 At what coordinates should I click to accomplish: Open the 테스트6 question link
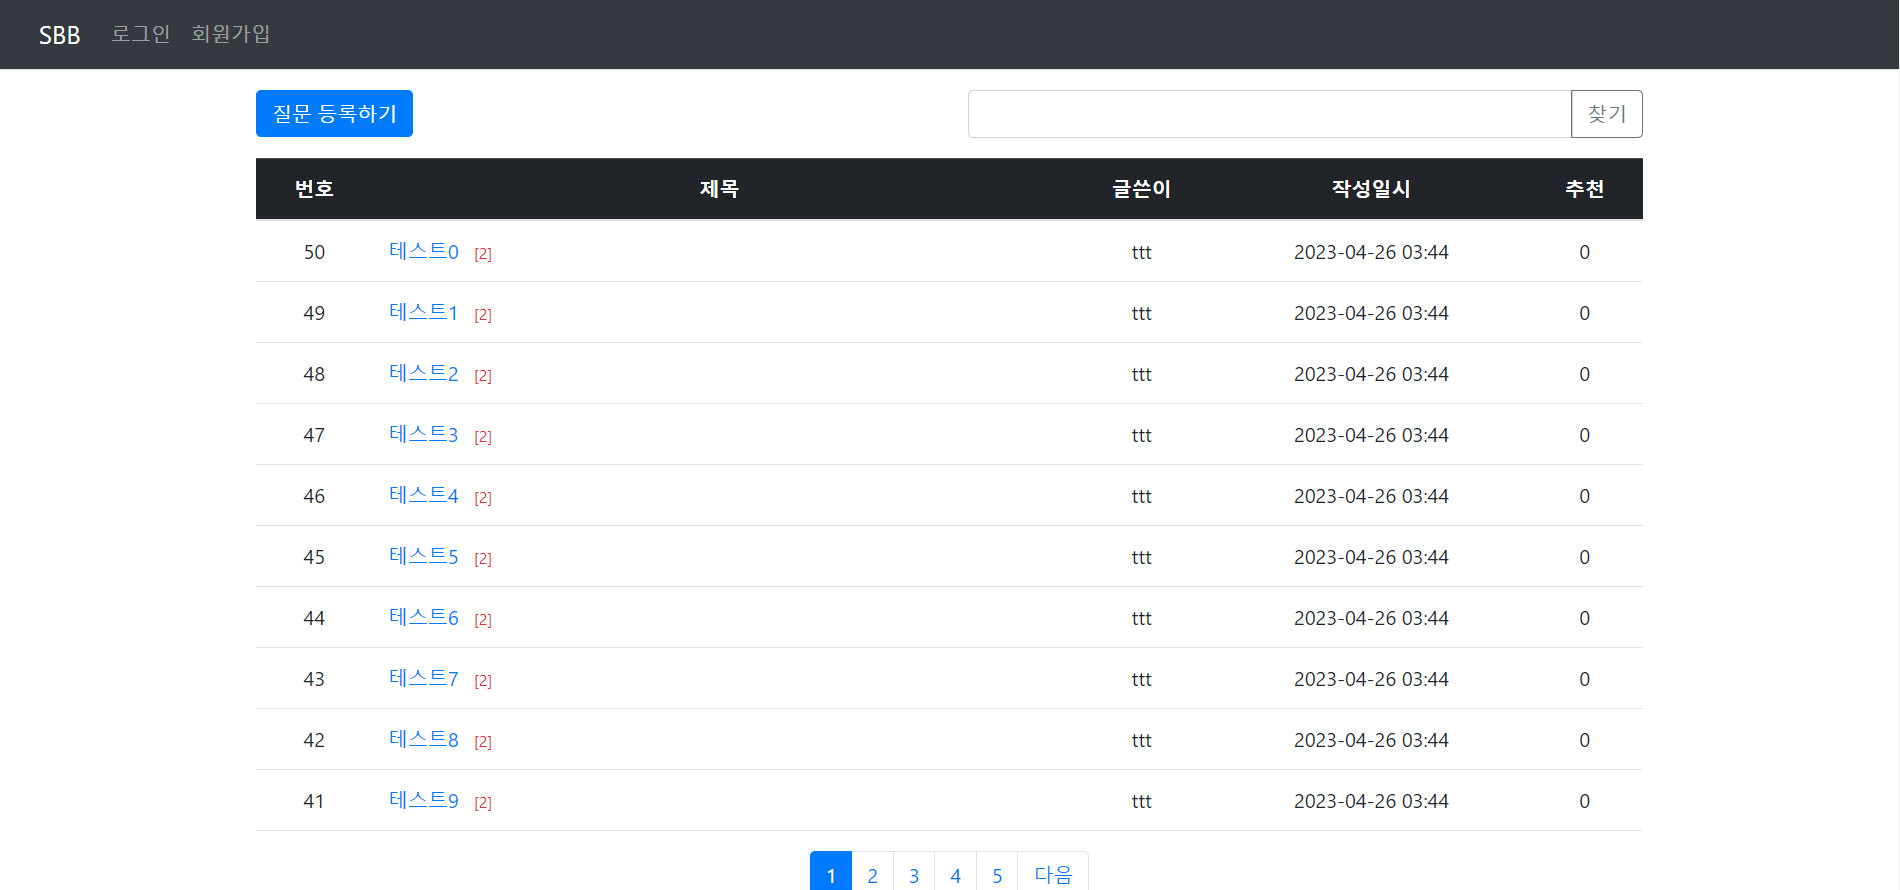click(x=424, y=617)
